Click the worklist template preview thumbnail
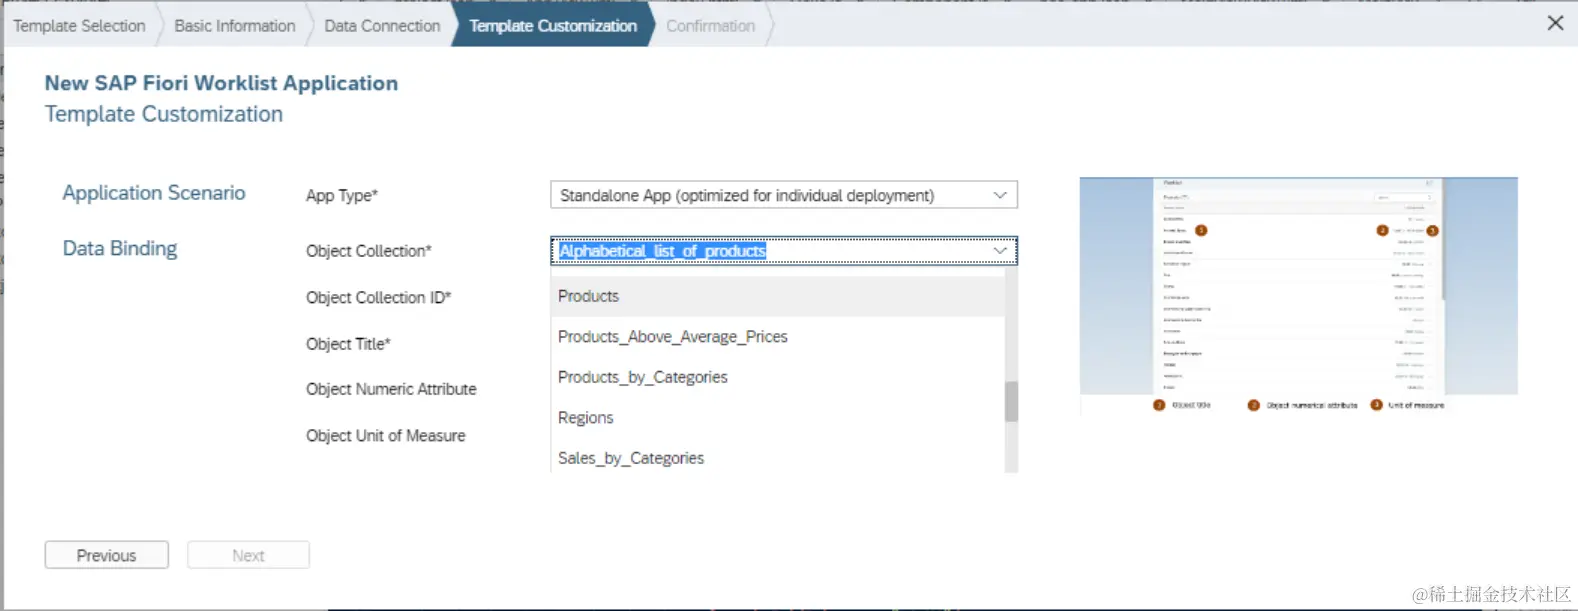Image resolution: width=1578 pixels, height=611 pixels. point(1298,295)
